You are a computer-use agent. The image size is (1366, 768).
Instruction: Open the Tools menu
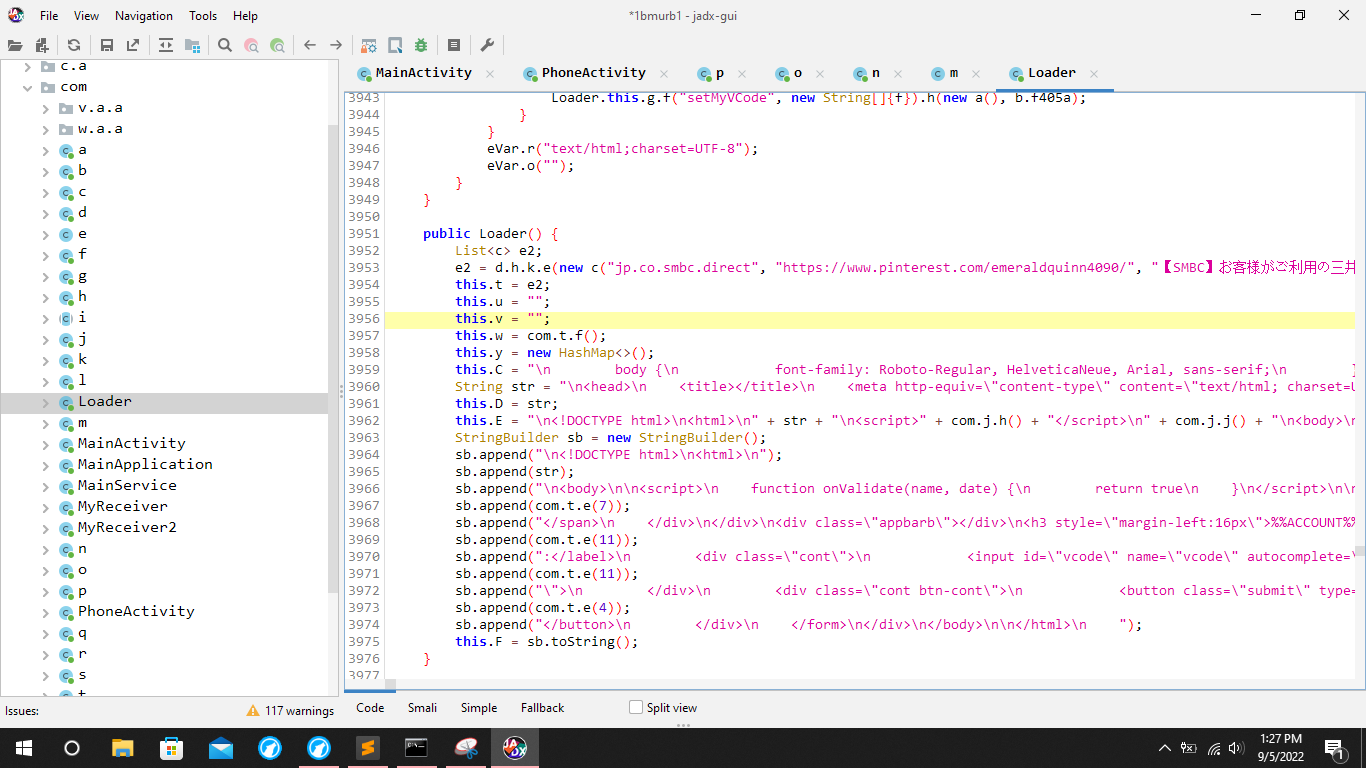(203, 16)
